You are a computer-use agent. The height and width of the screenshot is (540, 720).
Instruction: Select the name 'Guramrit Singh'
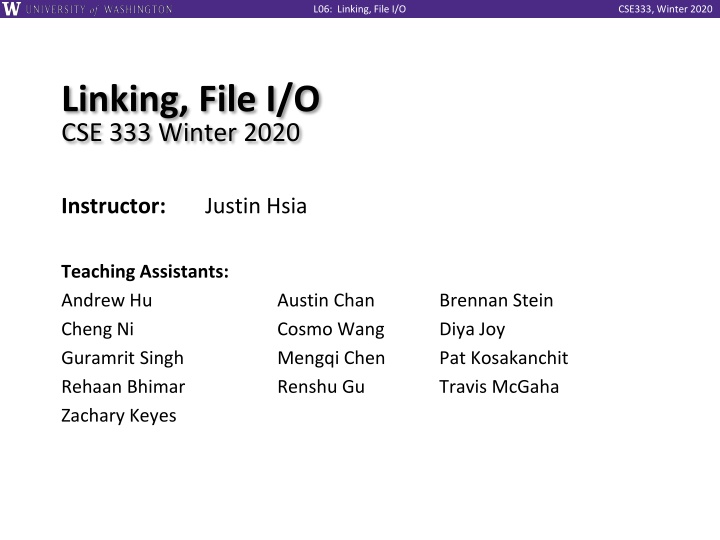pyautogui.click(x=122, y=358)
